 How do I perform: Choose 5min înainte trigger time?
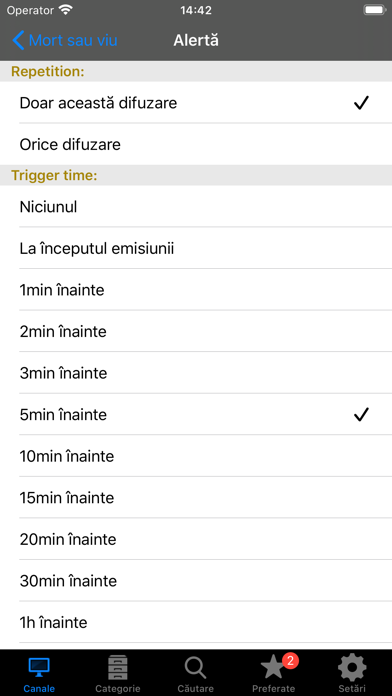(196, 415)
